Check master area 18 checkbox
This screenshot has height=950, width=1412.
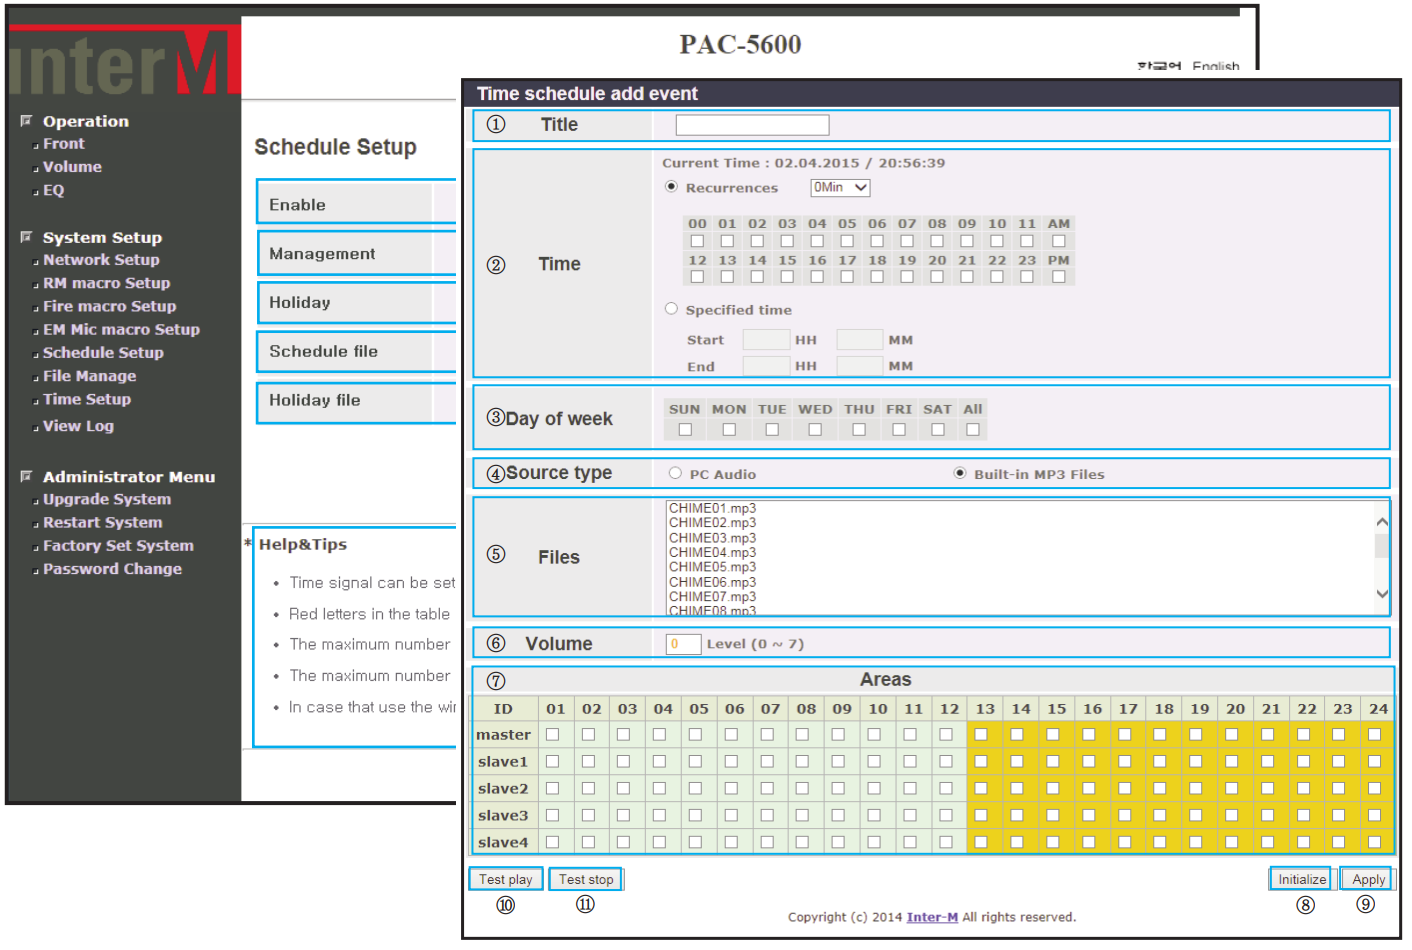[1160, 734]
